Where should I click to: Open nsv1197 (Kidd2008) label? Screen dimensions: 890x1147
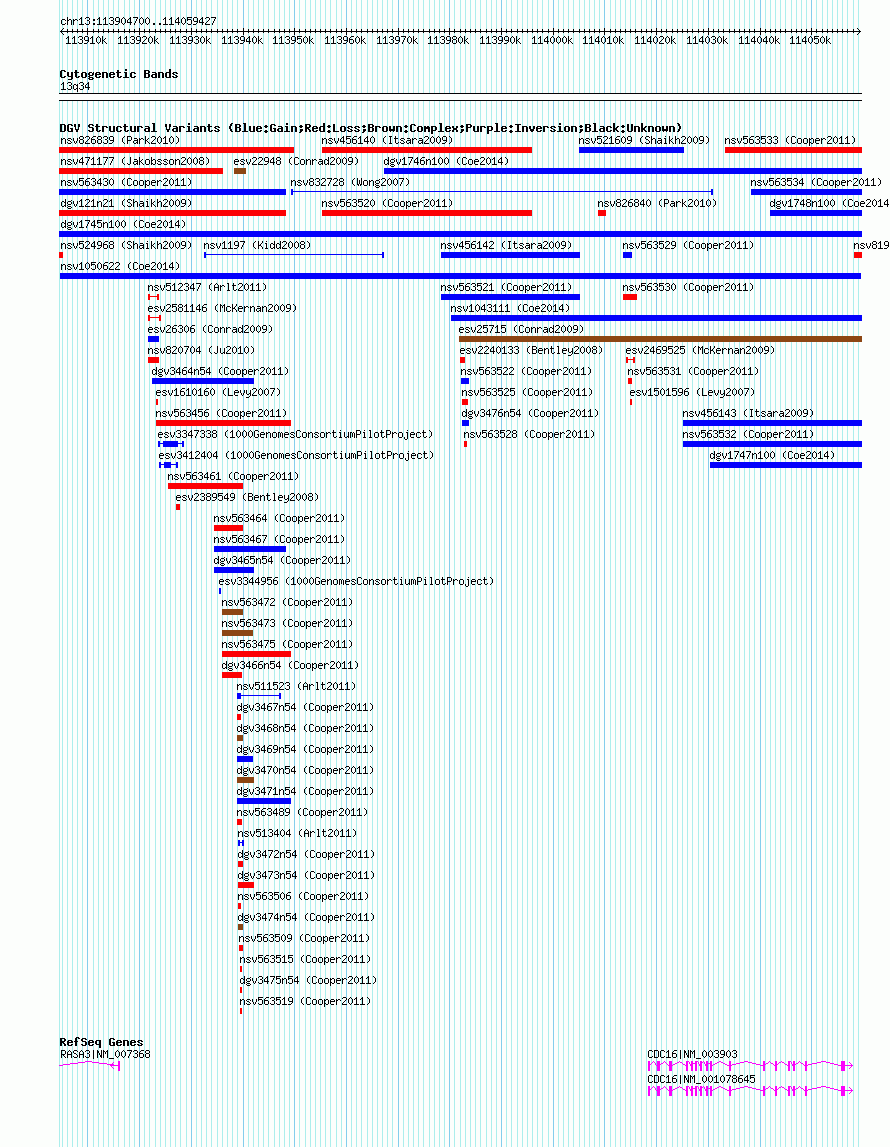click(x=257, y=245)
